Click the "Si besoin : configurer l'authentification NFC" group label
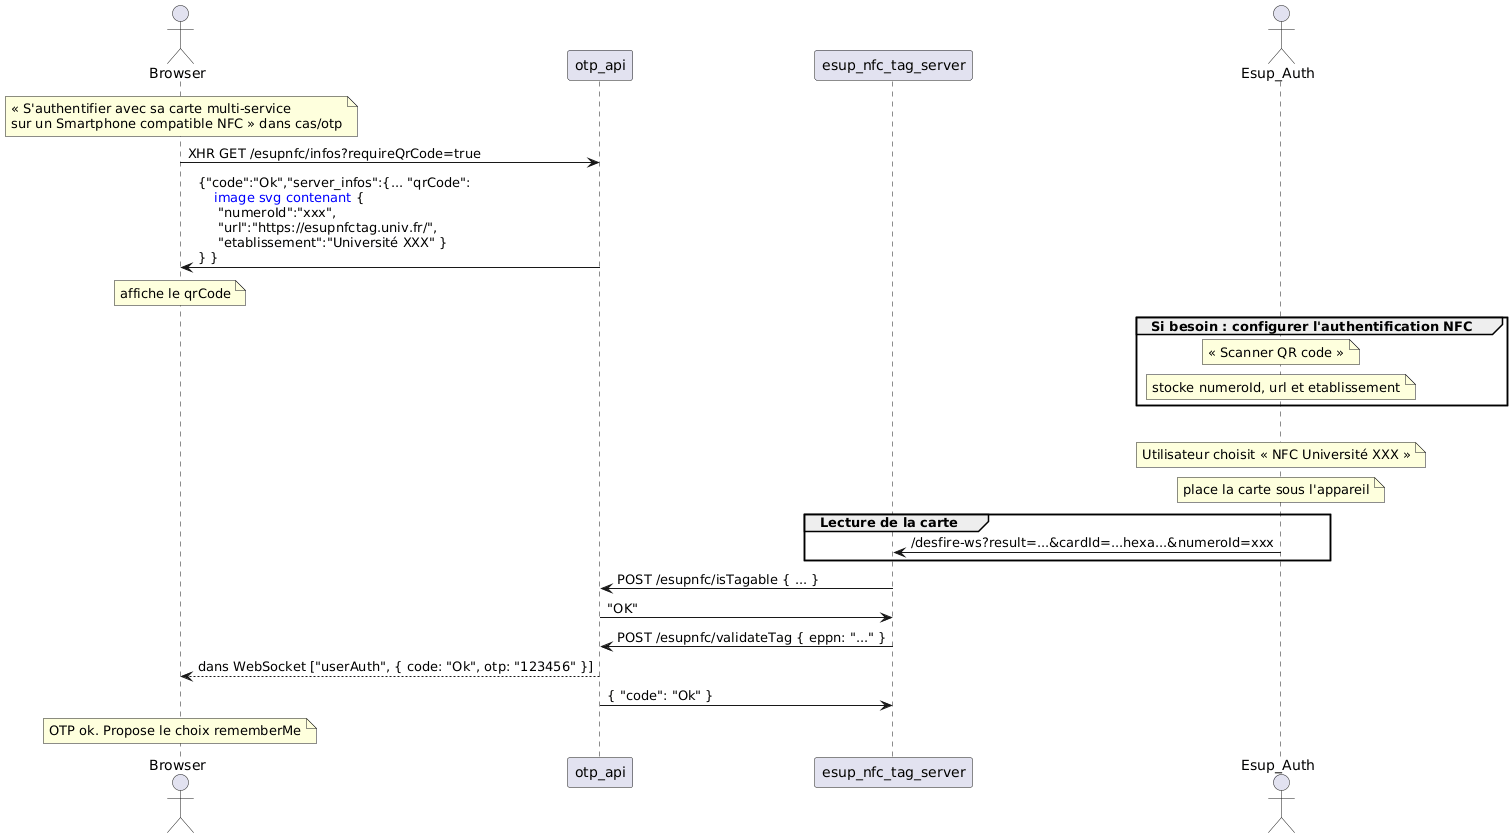 coord(1311,326)
